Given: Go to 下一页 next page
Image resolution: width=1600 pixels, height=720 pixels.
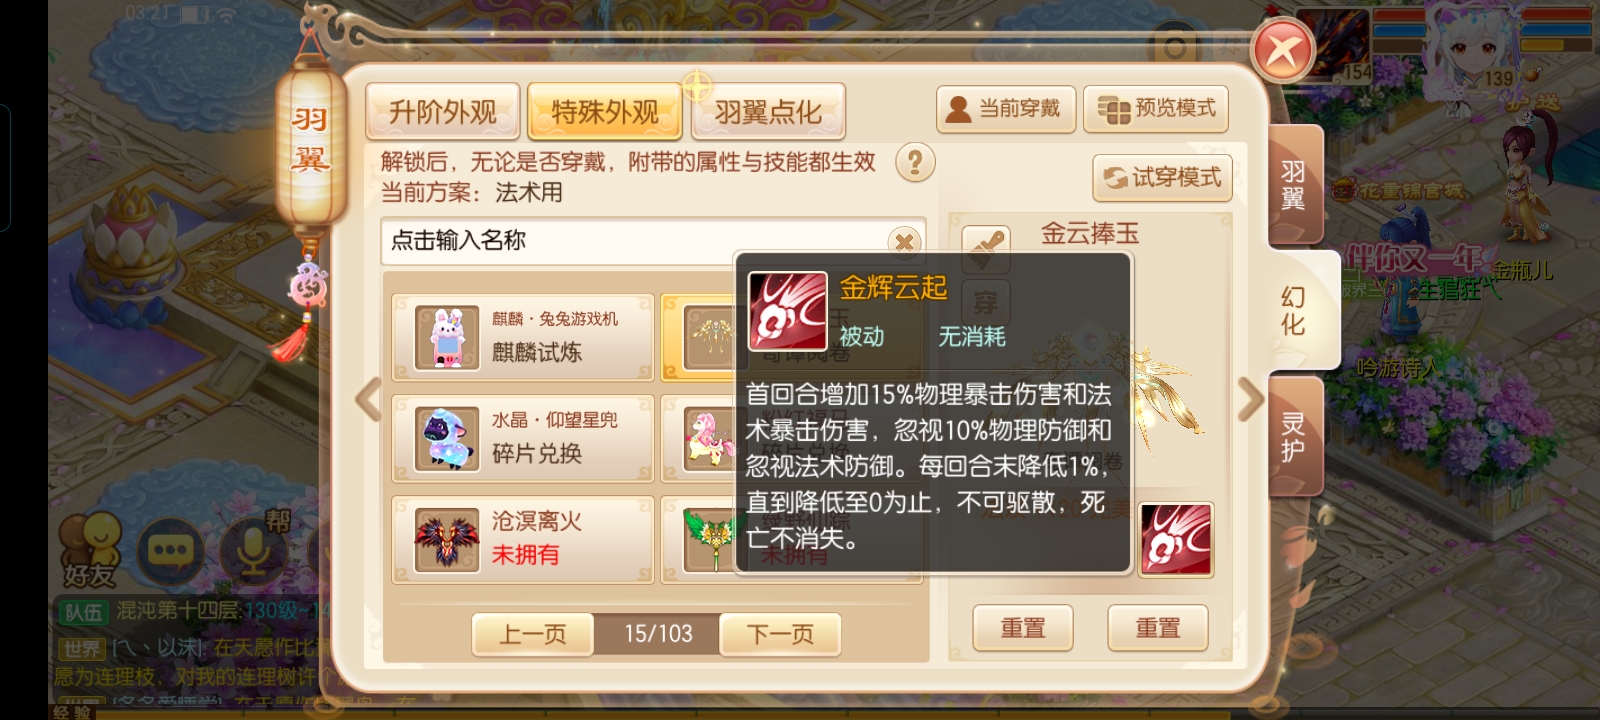Looking at the screenshot, I should pos(780,634).
